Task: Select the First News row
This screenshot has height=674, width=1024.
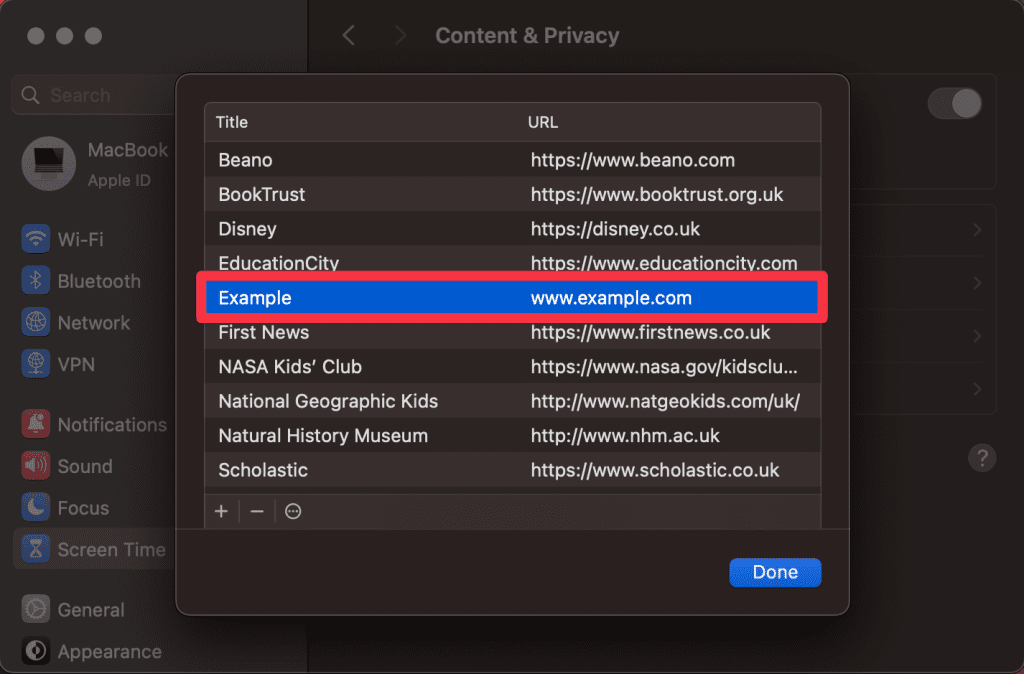Action: [x=513, y=332]
